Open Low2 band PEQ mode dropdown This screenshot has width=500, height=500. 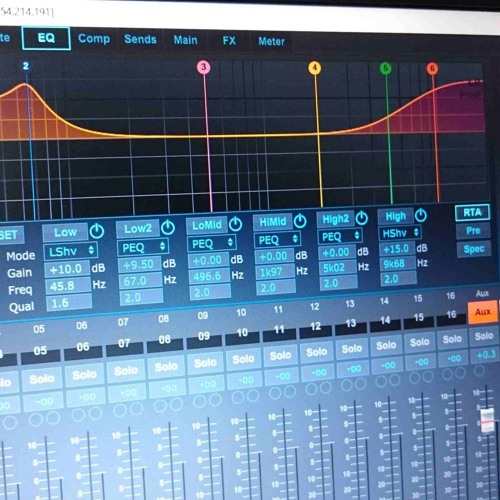tap(143, 247)
